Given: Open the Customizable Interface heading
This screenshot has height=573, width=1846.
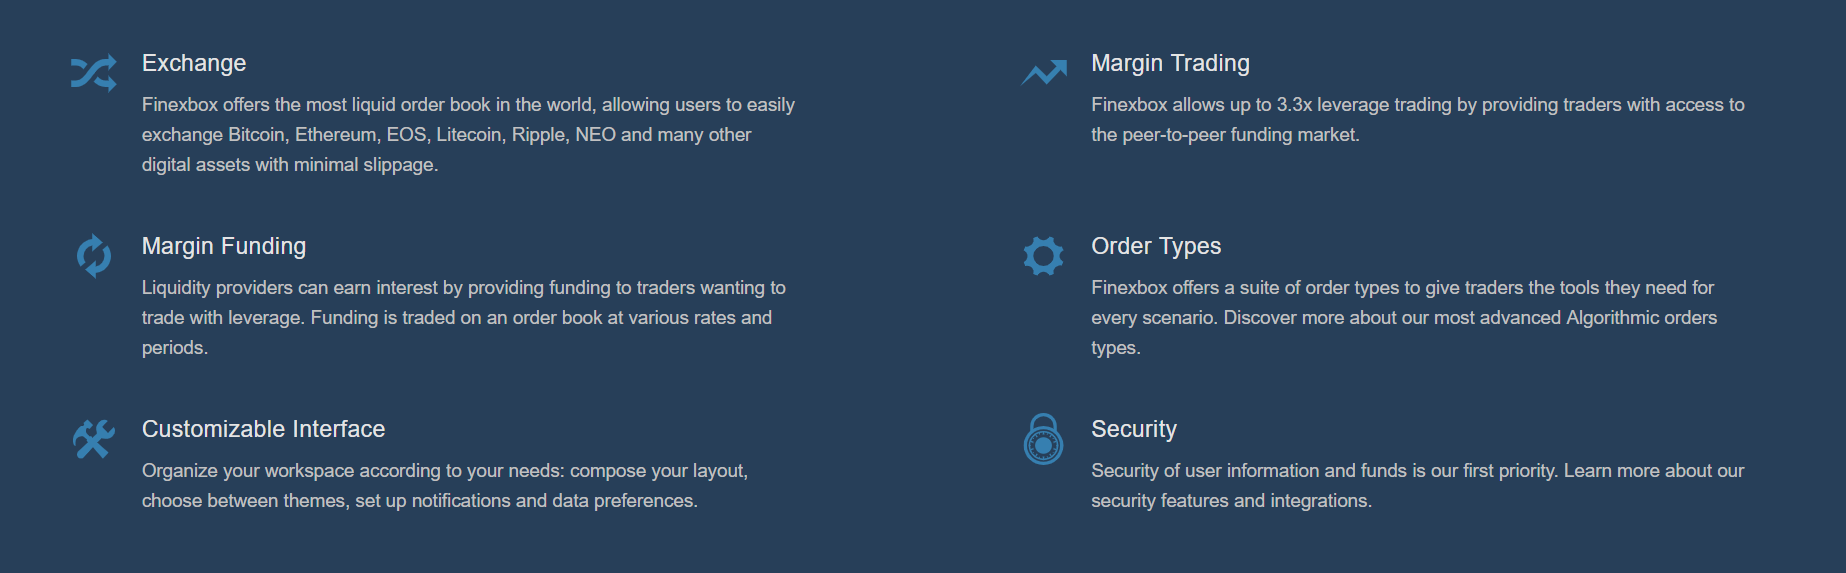Looking at the screenshot, I should 263,429.
